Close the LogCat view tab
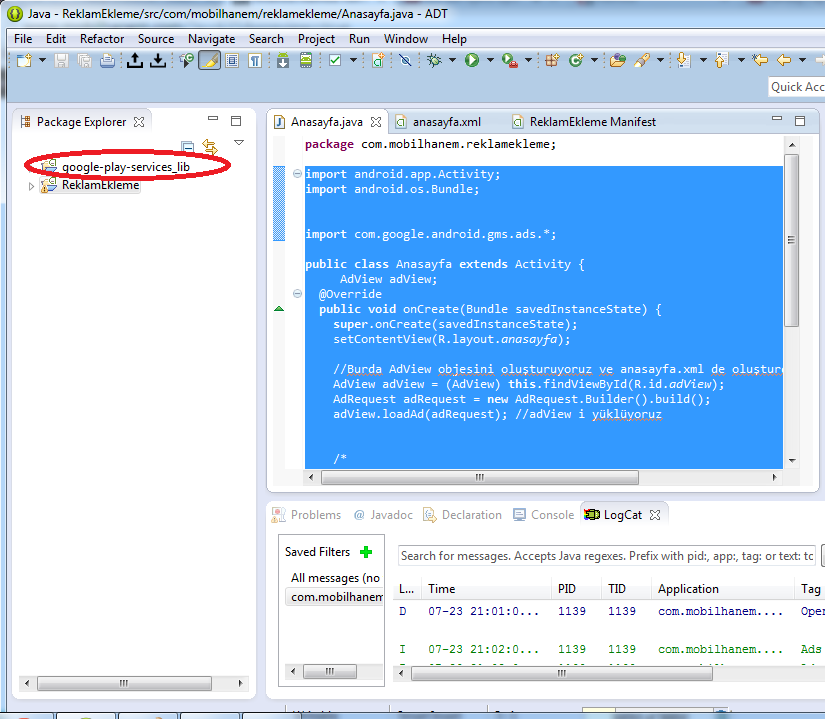The image size is (825, 719). (655, 515)
